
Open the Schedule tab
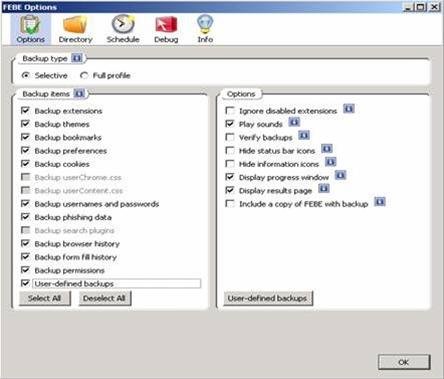click(123, 30)
